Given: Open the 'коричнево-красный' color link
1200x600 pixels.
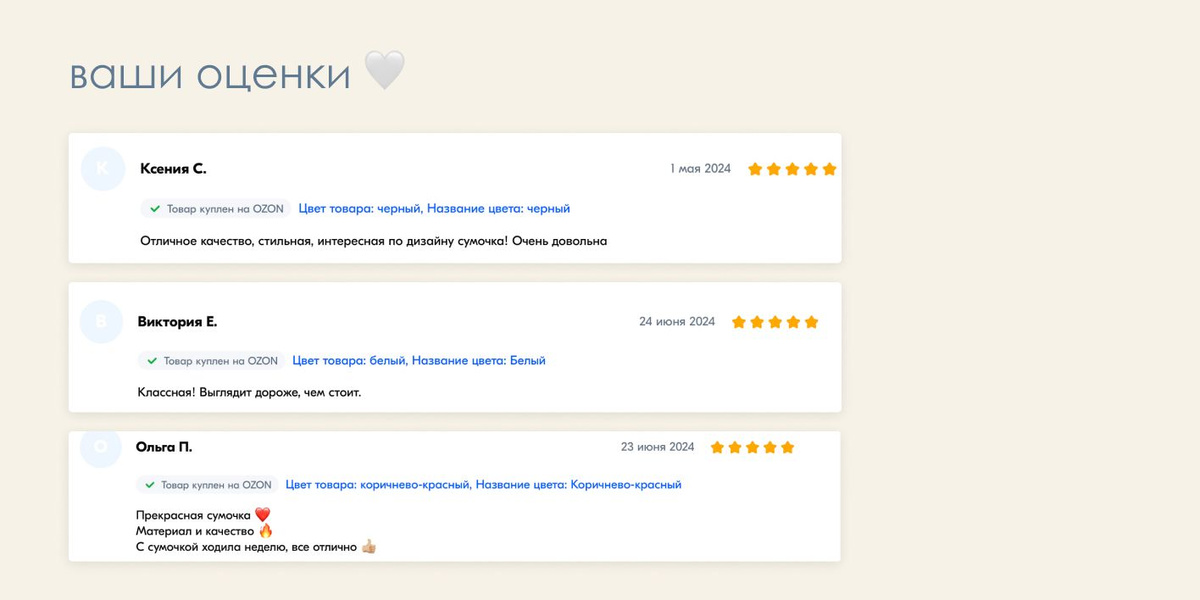Looking at the screenshot, I should point(378,484).
